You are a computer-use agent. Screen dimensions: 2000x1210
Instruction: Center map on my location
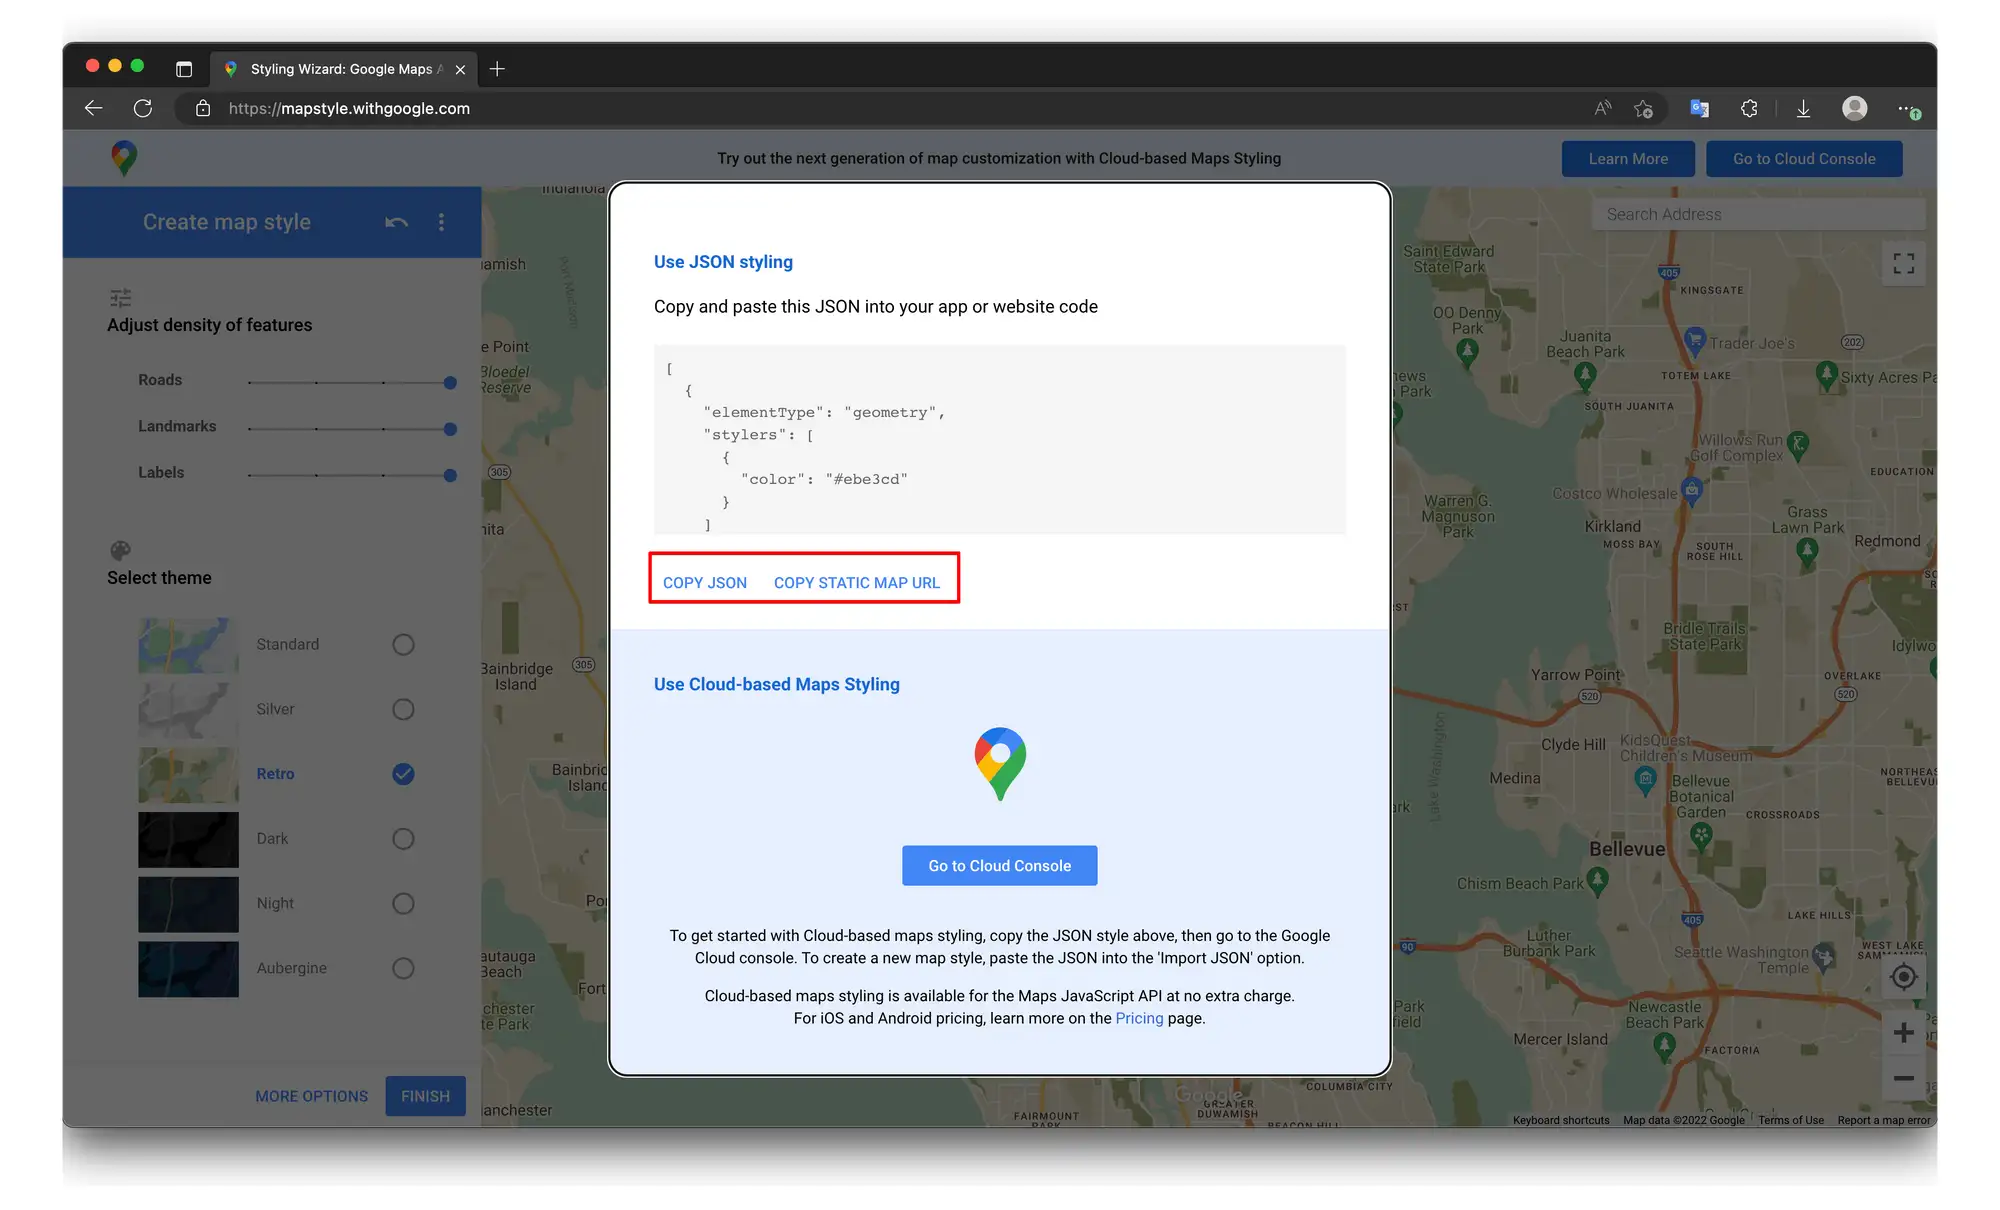1903,977
